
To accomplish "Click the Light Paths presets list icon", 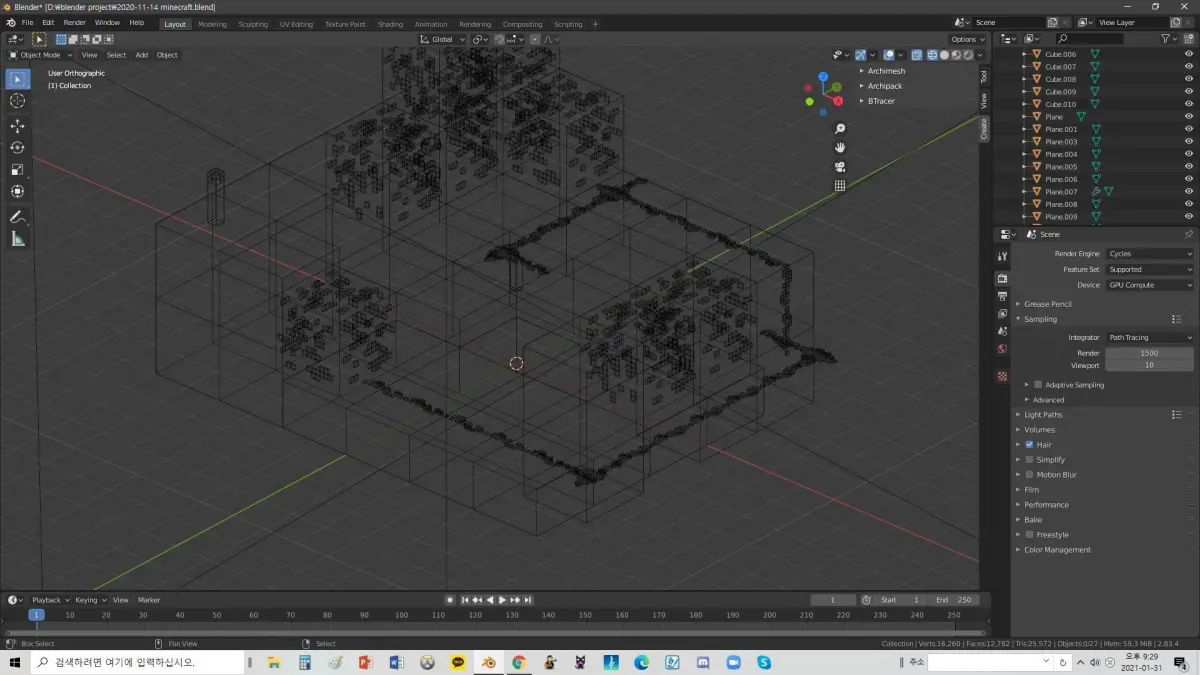I will click(x=1176, y=414).
